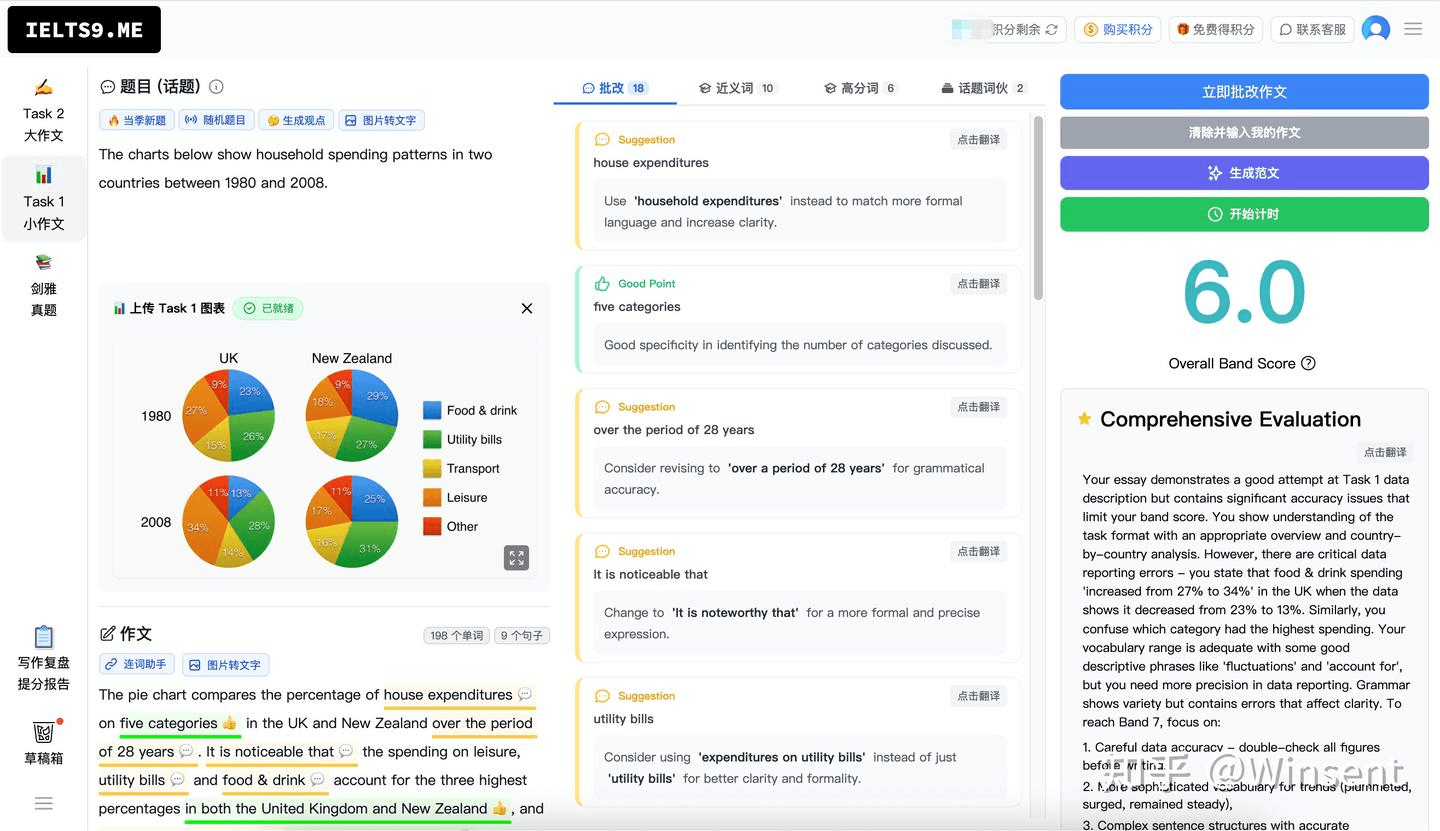This screenshot has width=1440, height=831.
Task: Open the user profile avatar
Action: [1376, 29]
